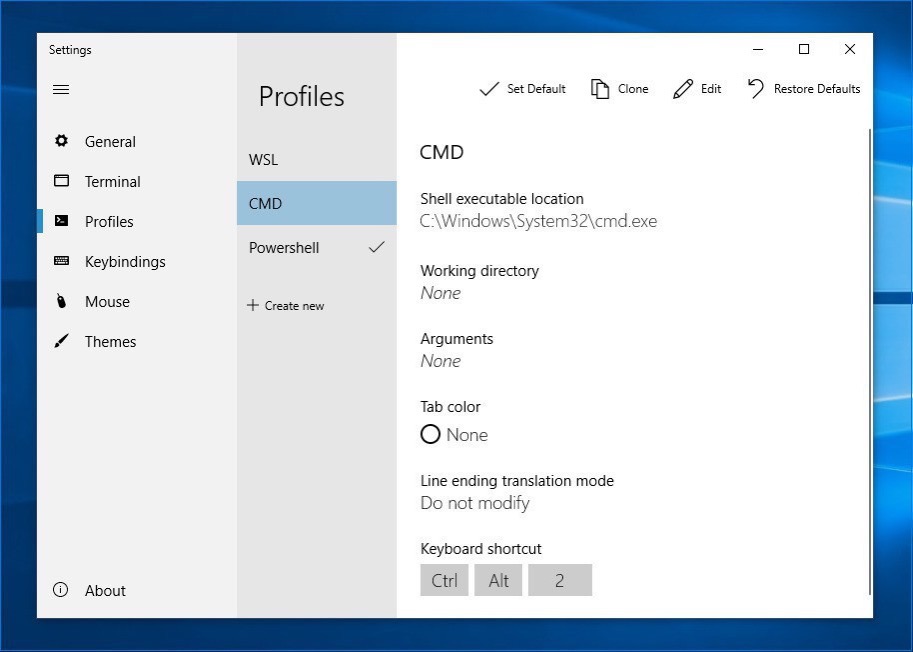
Task: Click the vertical scrollbar in settings pane
Action: (870, 360)
